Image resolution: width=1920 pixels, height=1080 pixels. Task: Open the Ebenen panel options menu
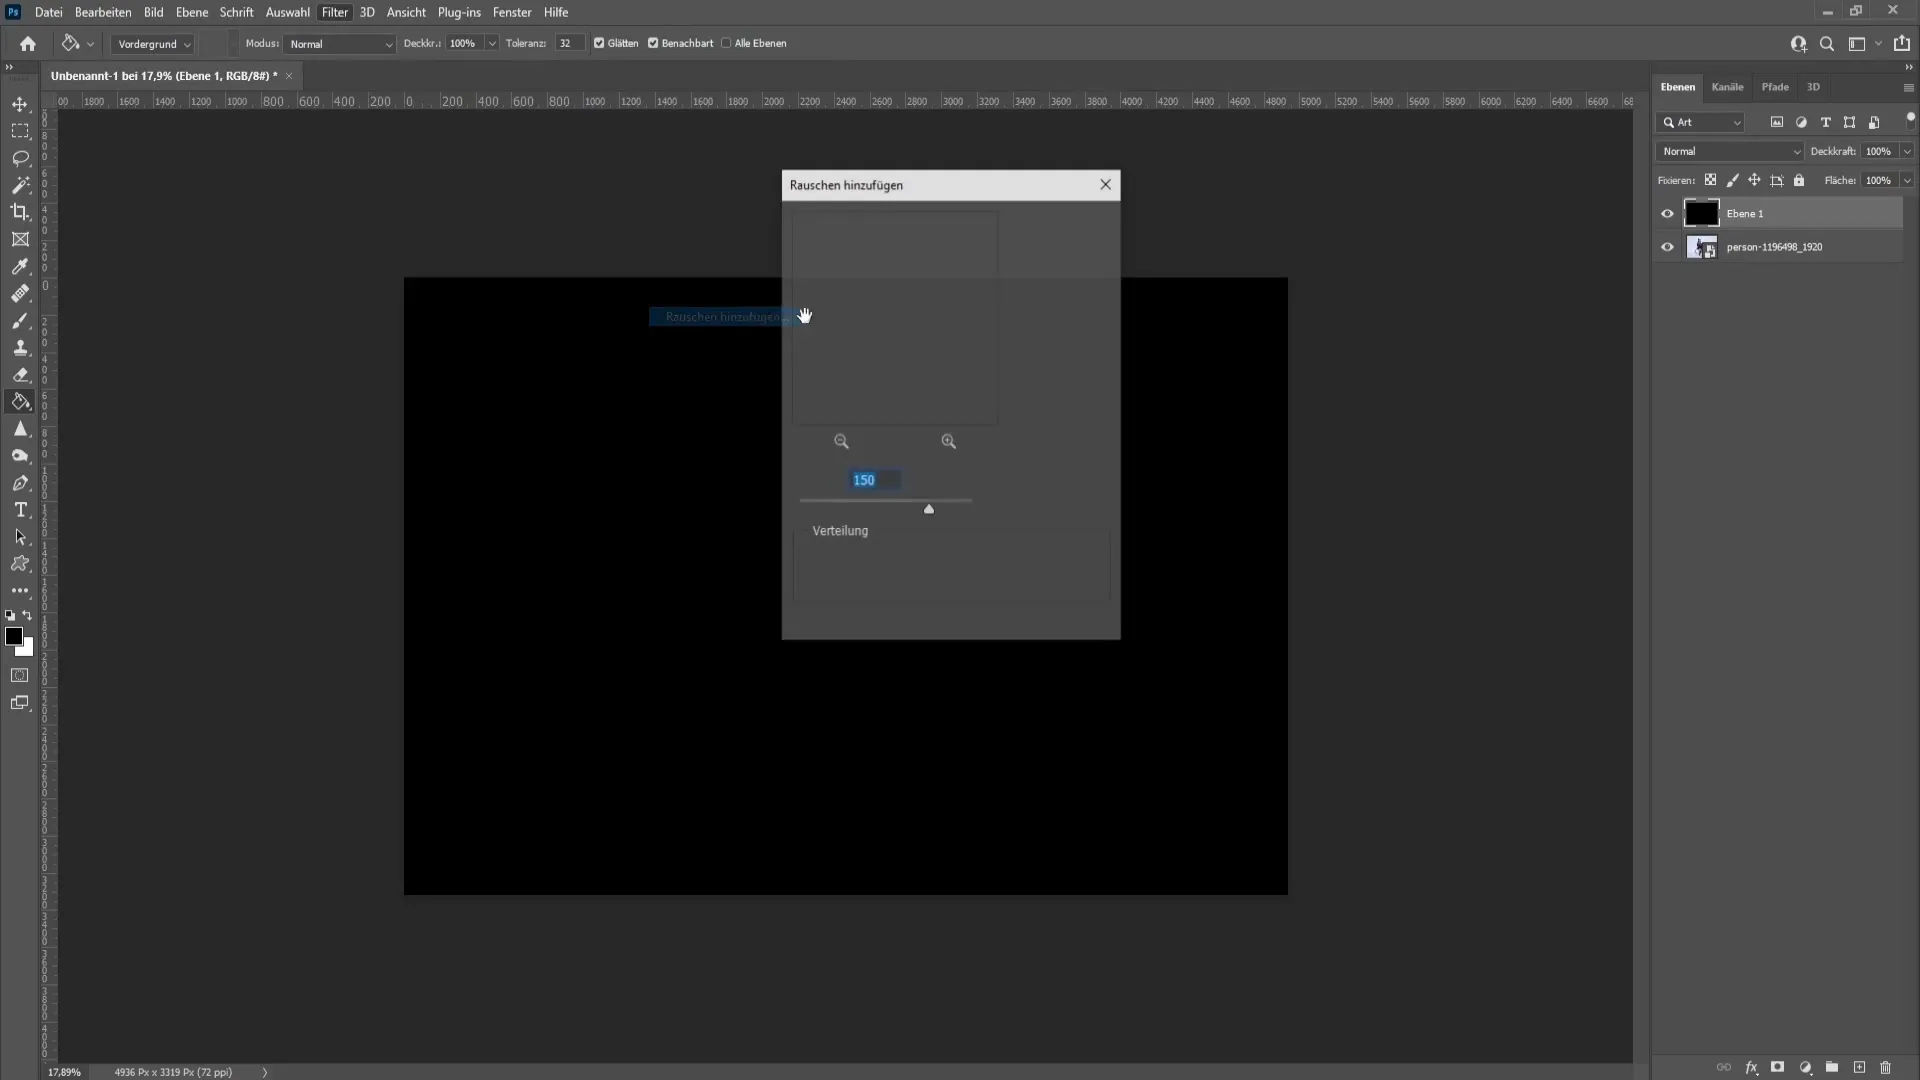coord(1908,88)
